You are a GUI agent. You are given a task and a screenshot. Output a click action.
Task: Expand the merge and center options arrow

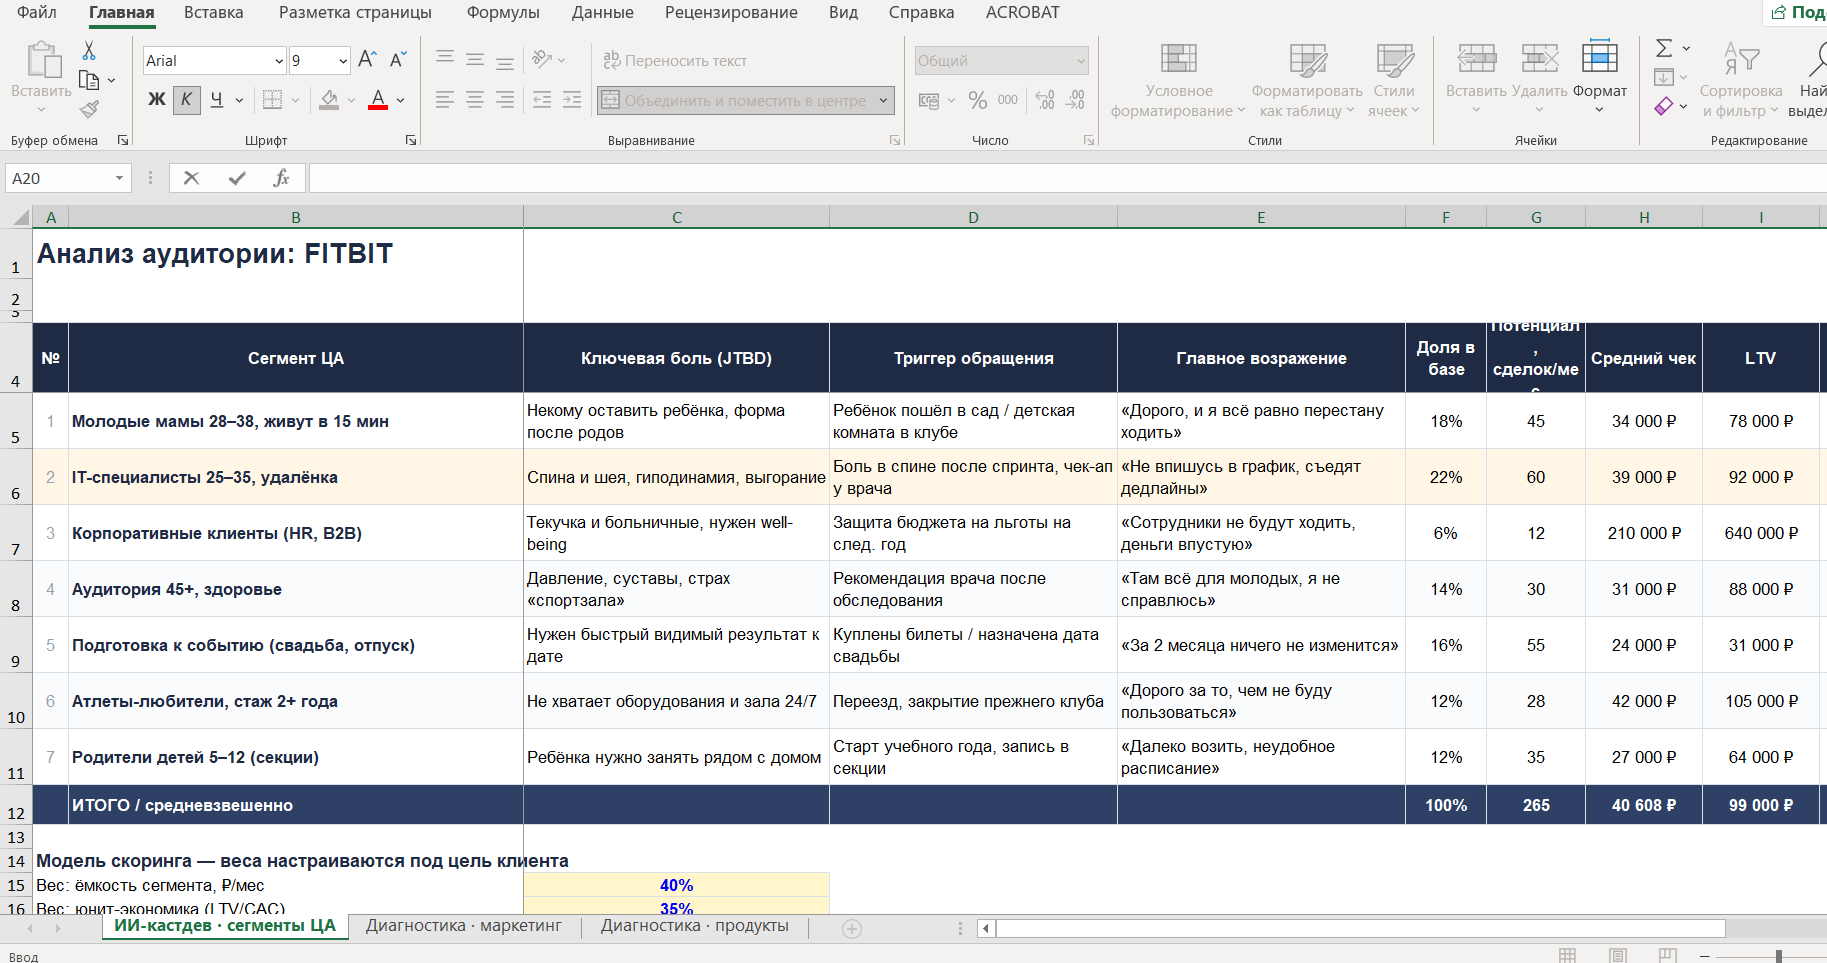(x=884, y=100)
